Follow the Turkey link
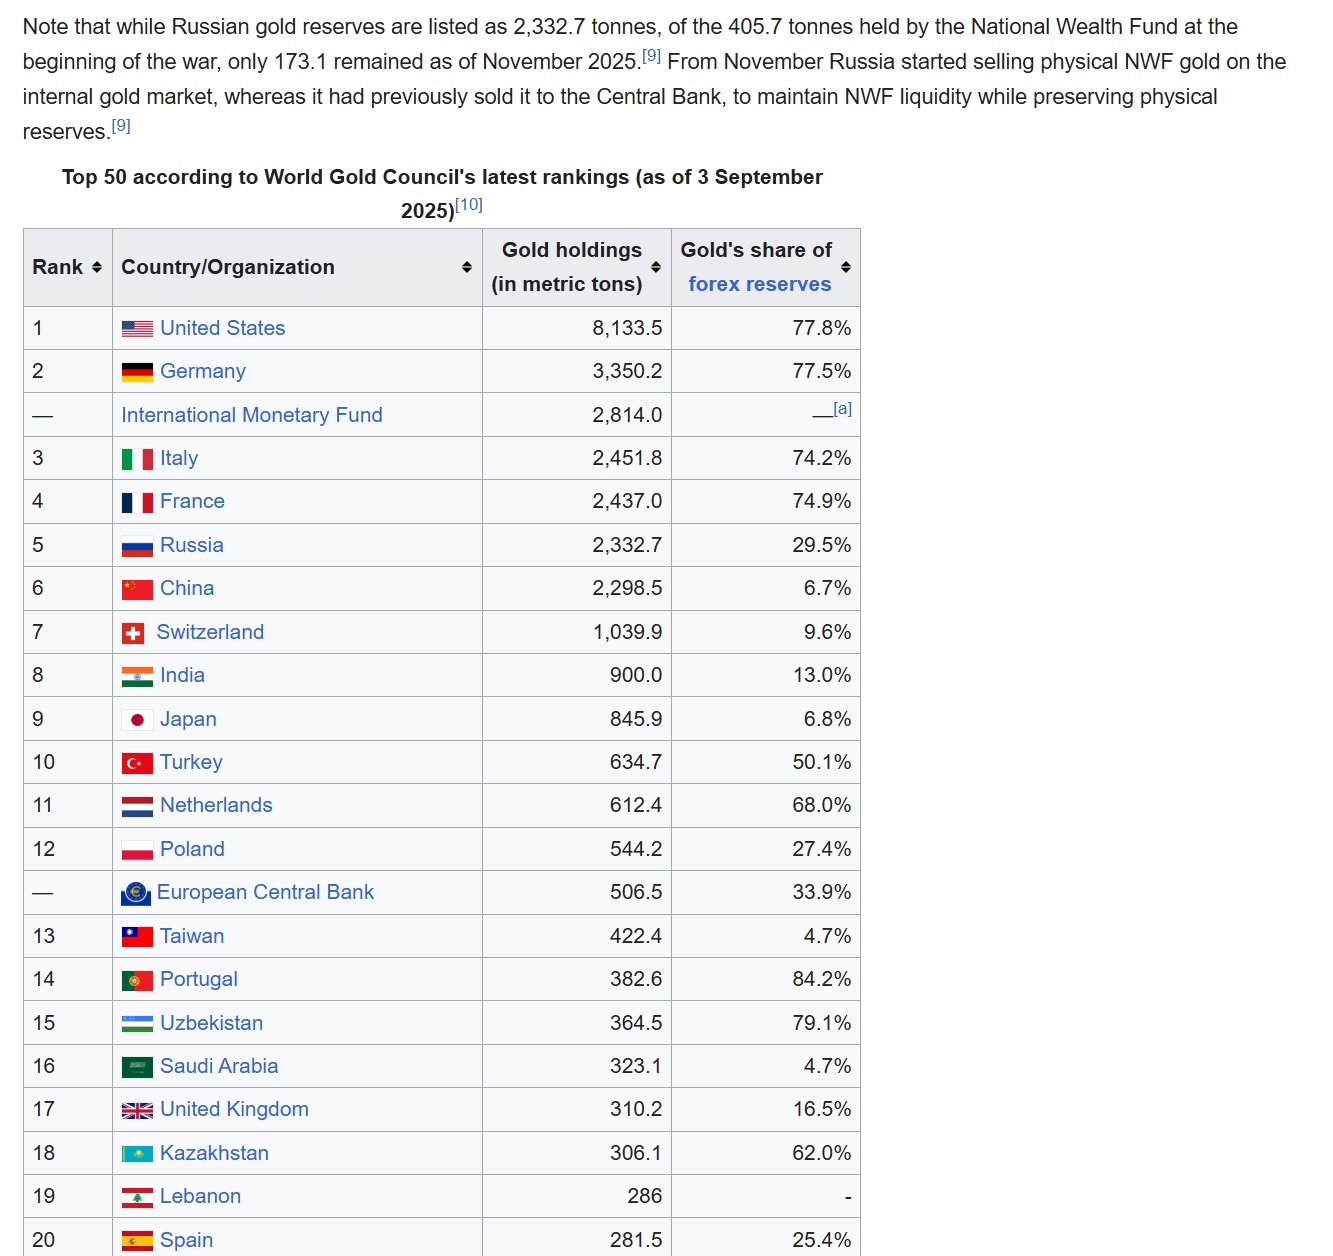This screenshot has width=1333, height=1256. coord(191,762)
